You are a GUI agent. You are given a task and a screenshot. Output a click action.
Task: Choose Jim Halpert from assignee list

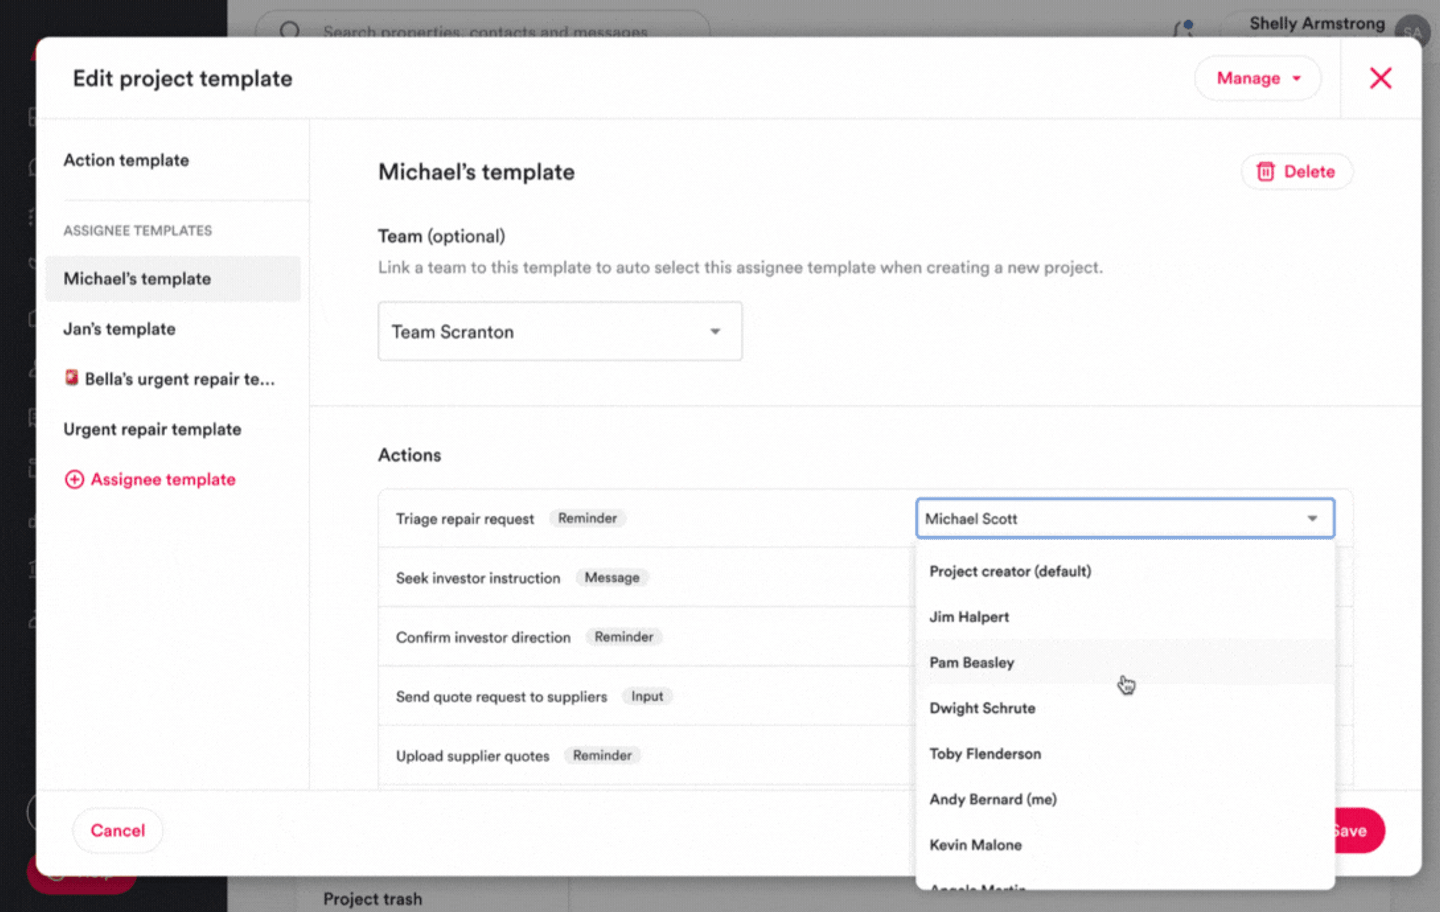(x=1125, y=617)
